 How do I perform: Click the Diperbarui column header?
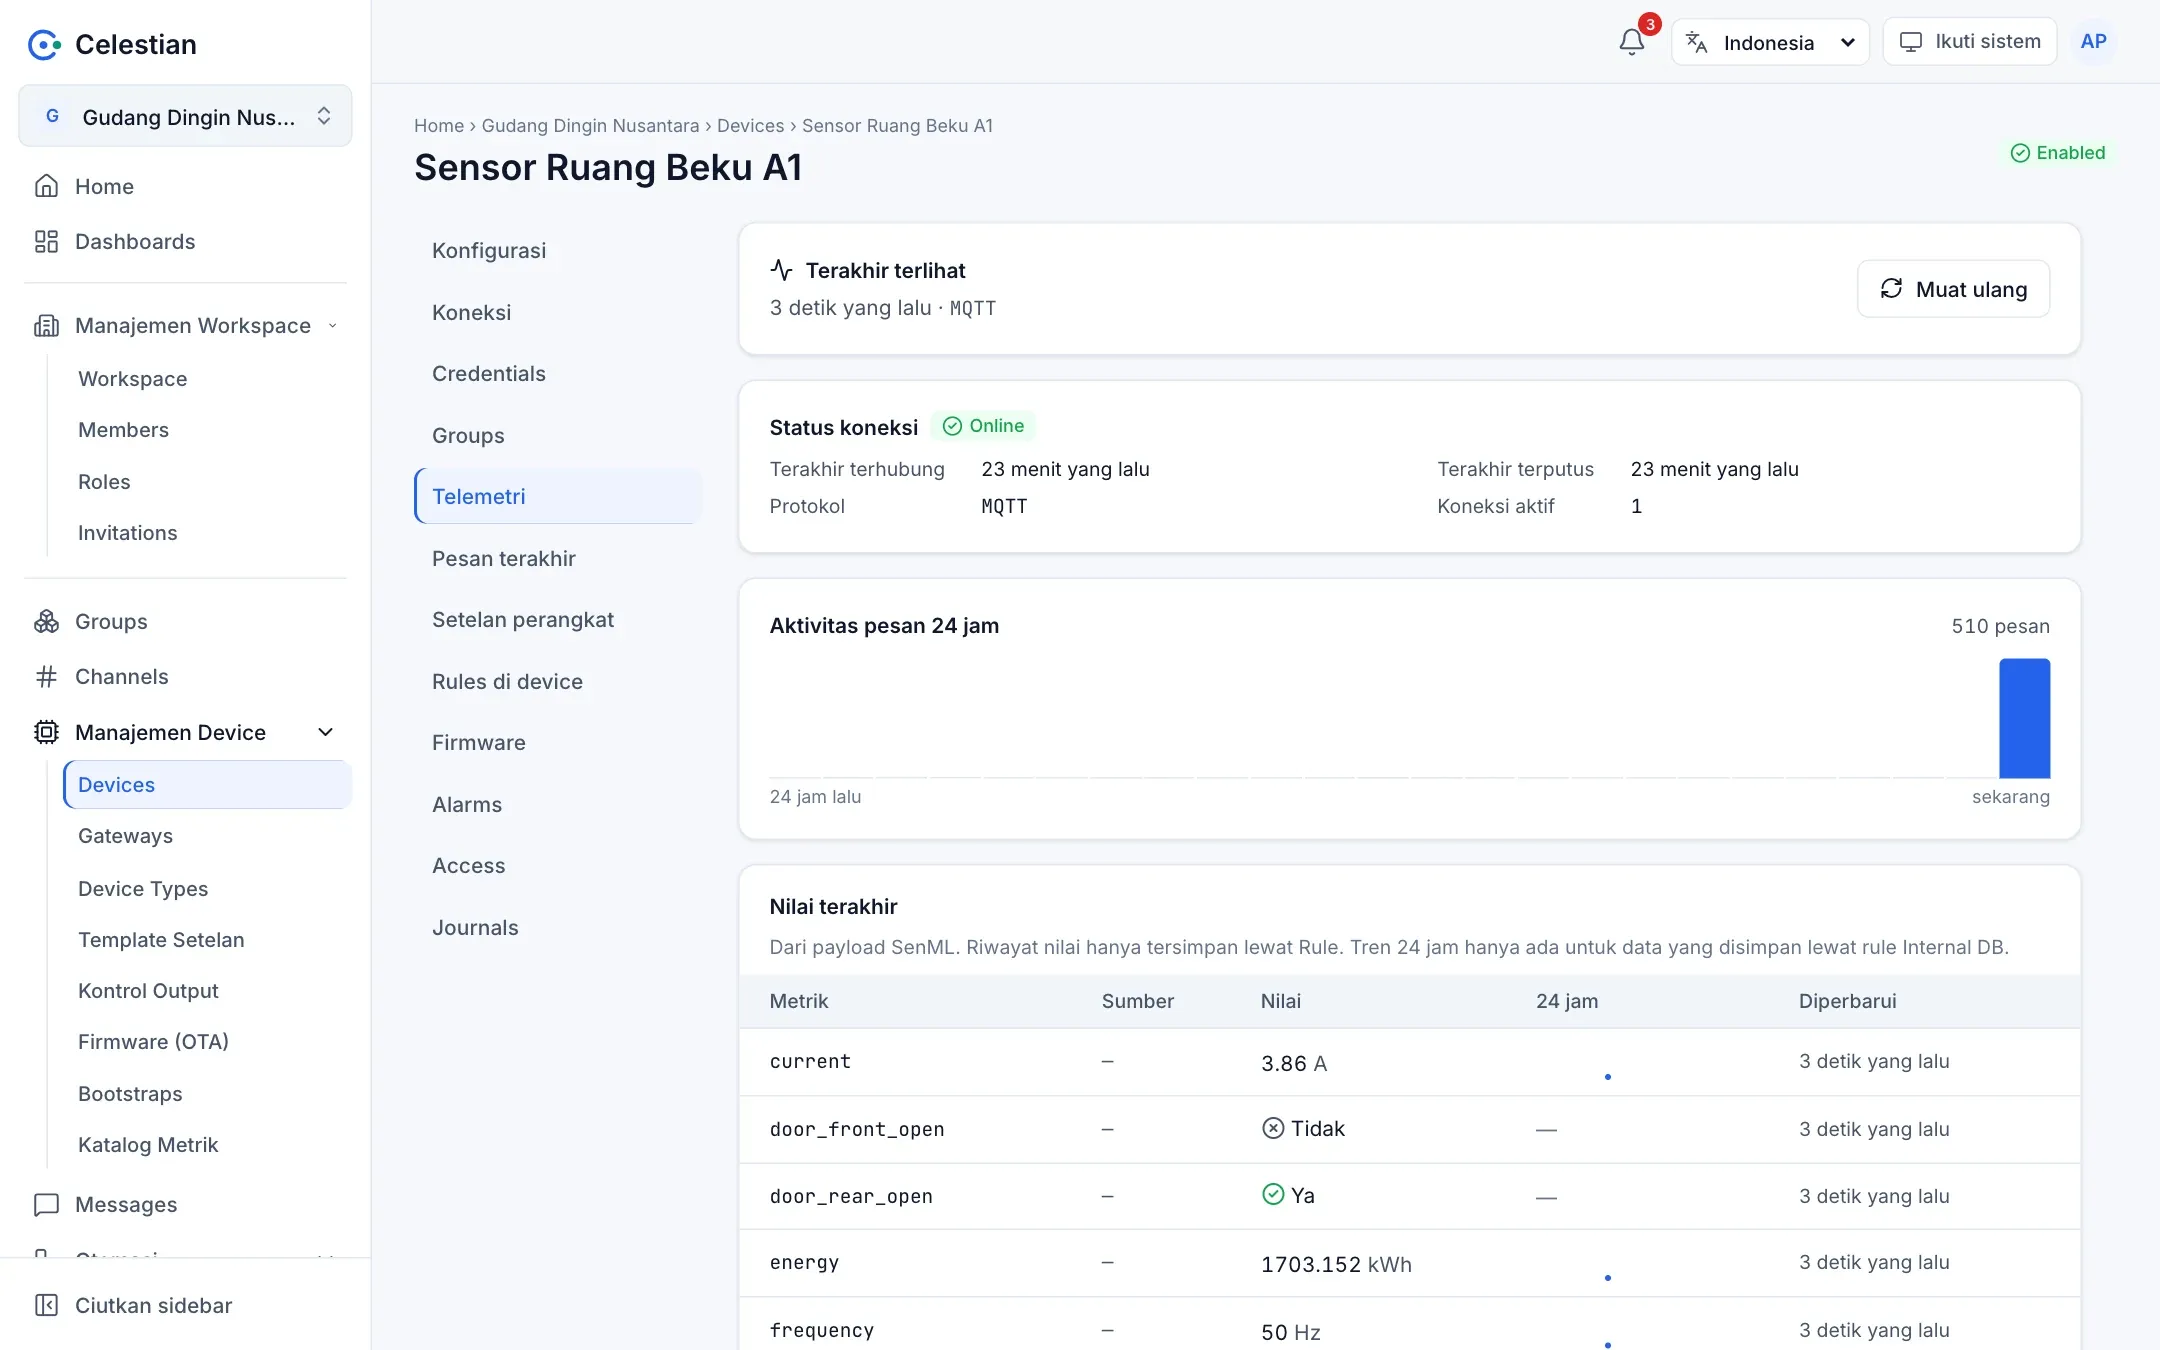point(1847,1001)
